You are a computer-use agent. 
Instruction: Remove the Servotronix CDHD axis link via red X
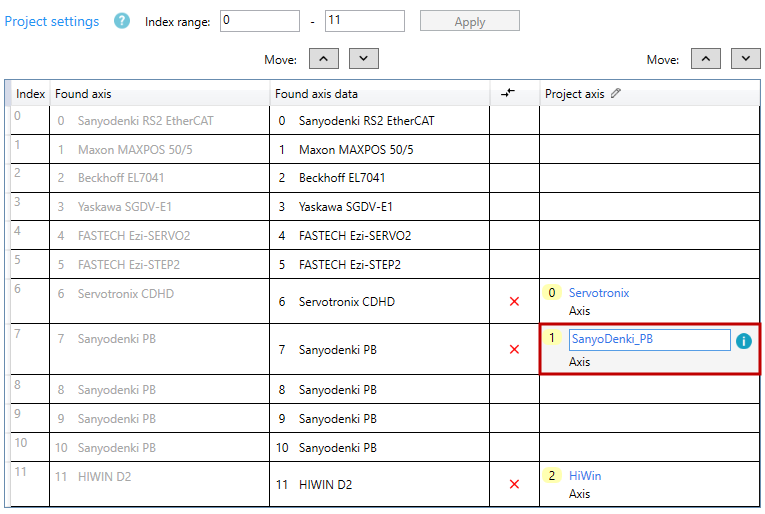point(514,301)
